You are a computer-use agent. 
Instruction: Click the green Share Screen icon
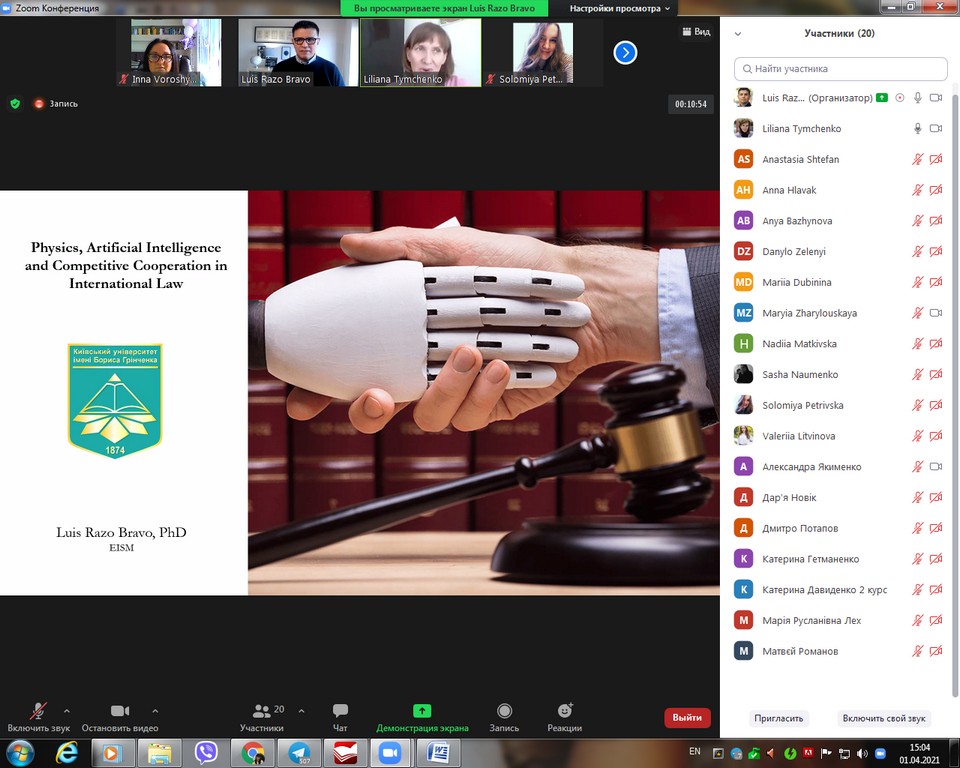(422, 711)
